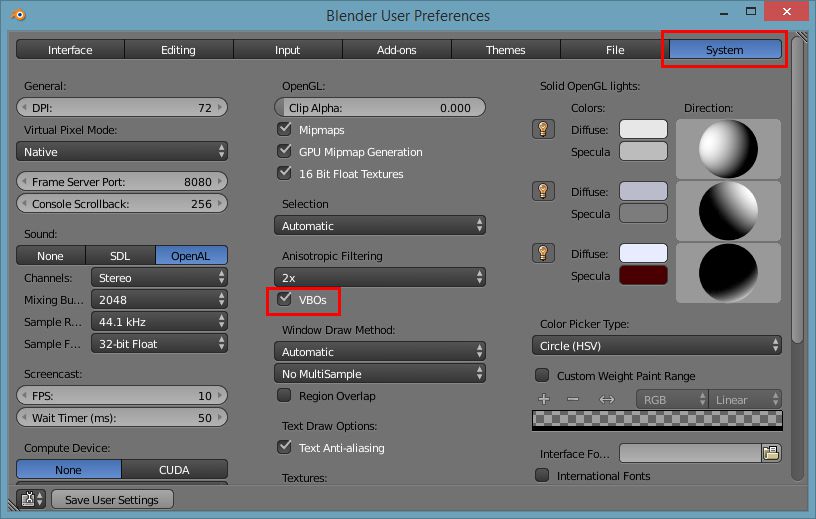Set sound device to None
Screen dimensions: 816x519
point(51,256)
